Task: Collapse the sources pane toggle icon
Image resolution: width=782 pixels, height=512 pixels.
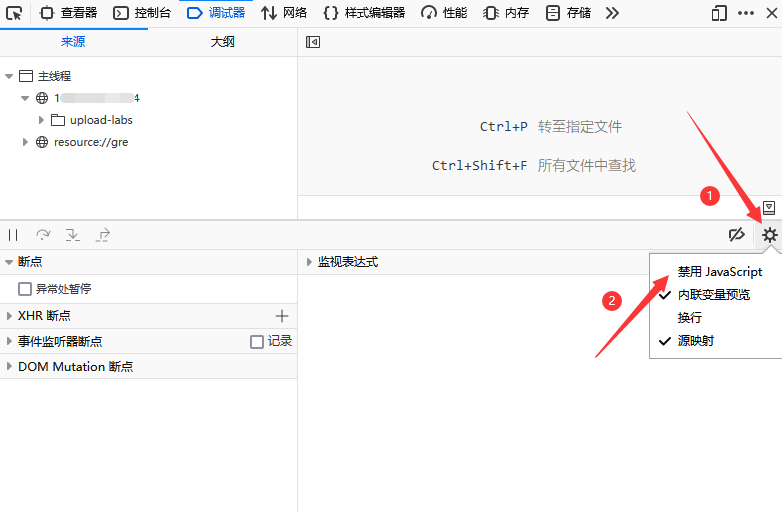Action: tap(313, 42)
